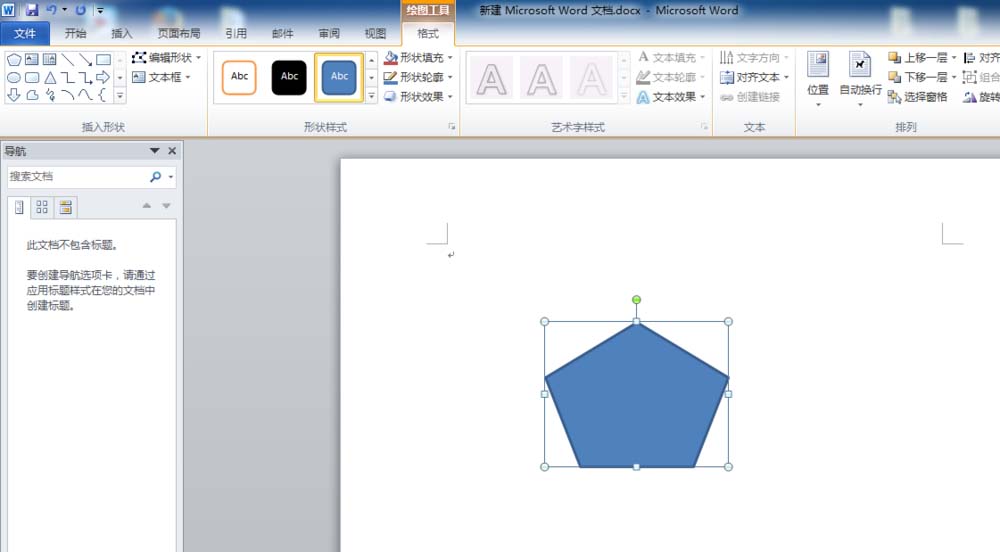The image size is (1000, 552).
Task: Switch to the 插入 (Insert) ribbon tab
Action: (x=122, y=33)
